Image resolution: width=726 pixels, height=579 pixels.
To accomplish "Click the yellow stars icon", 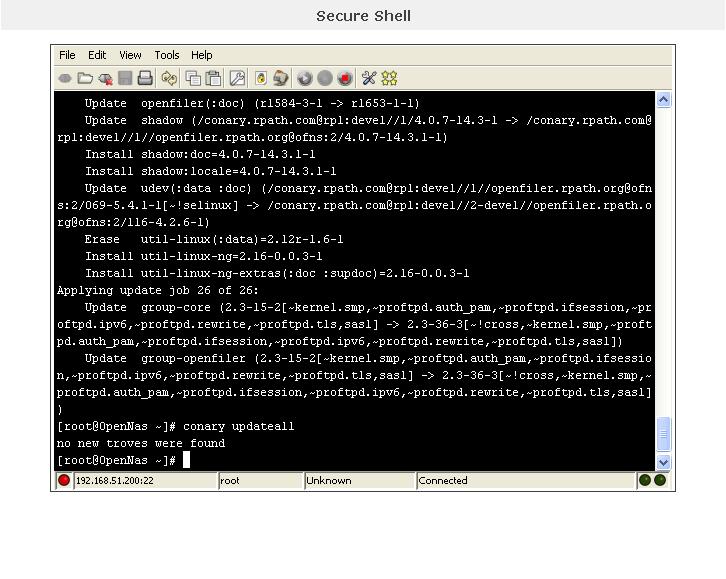I will pos(389,78).
